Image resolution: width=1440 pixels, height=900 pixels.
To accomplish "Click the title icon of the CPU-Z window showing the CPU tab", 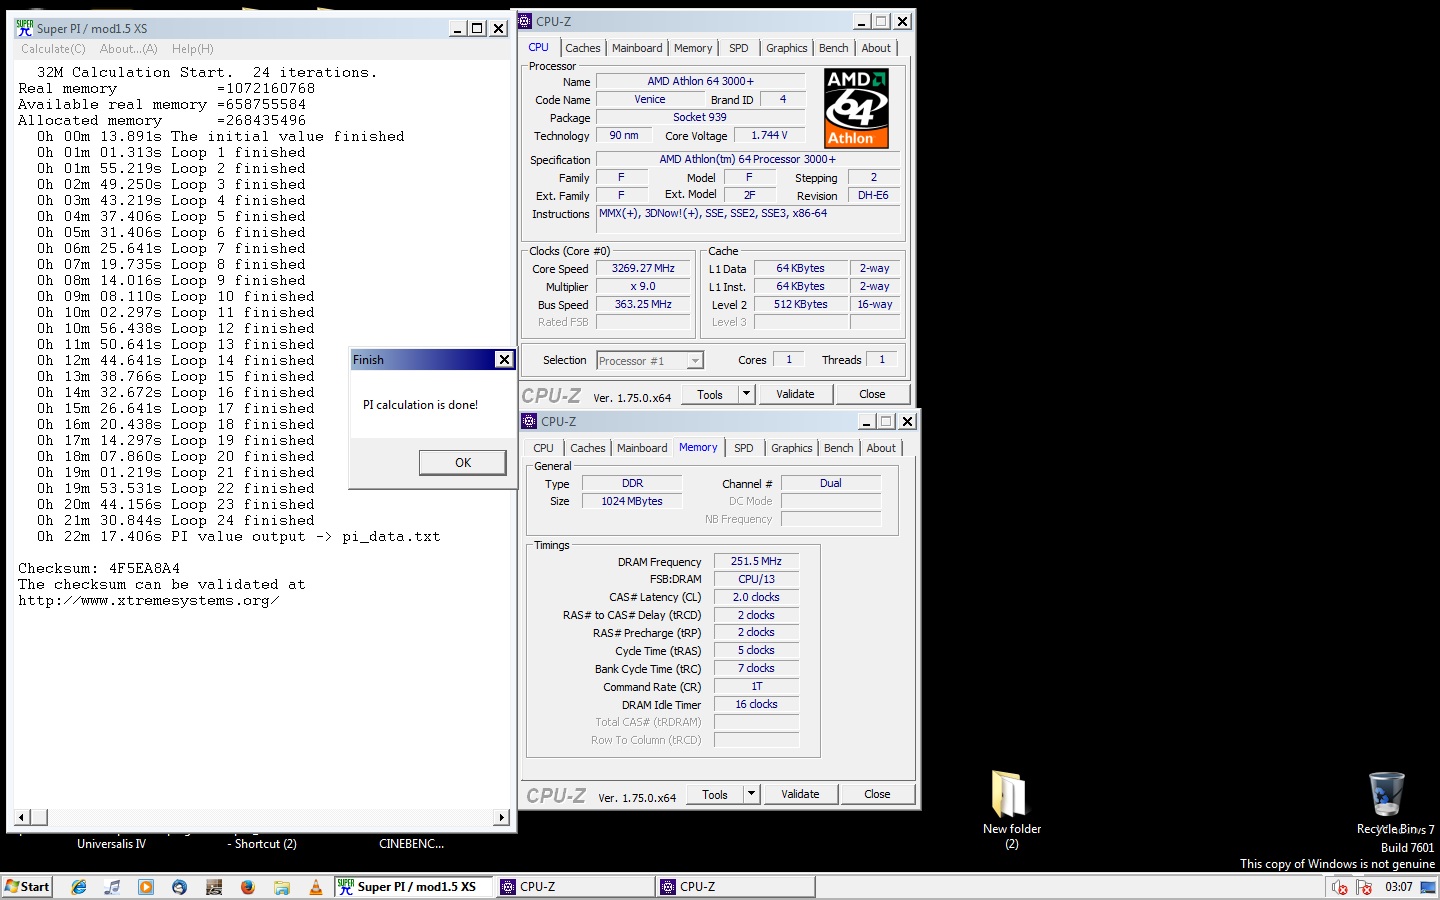I will click(x=525, y=21).
